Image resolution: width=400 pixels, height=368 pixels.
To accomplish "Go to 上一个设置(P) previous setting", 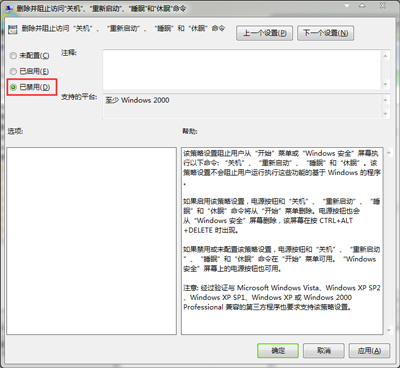I will click(x=265, y=33).
